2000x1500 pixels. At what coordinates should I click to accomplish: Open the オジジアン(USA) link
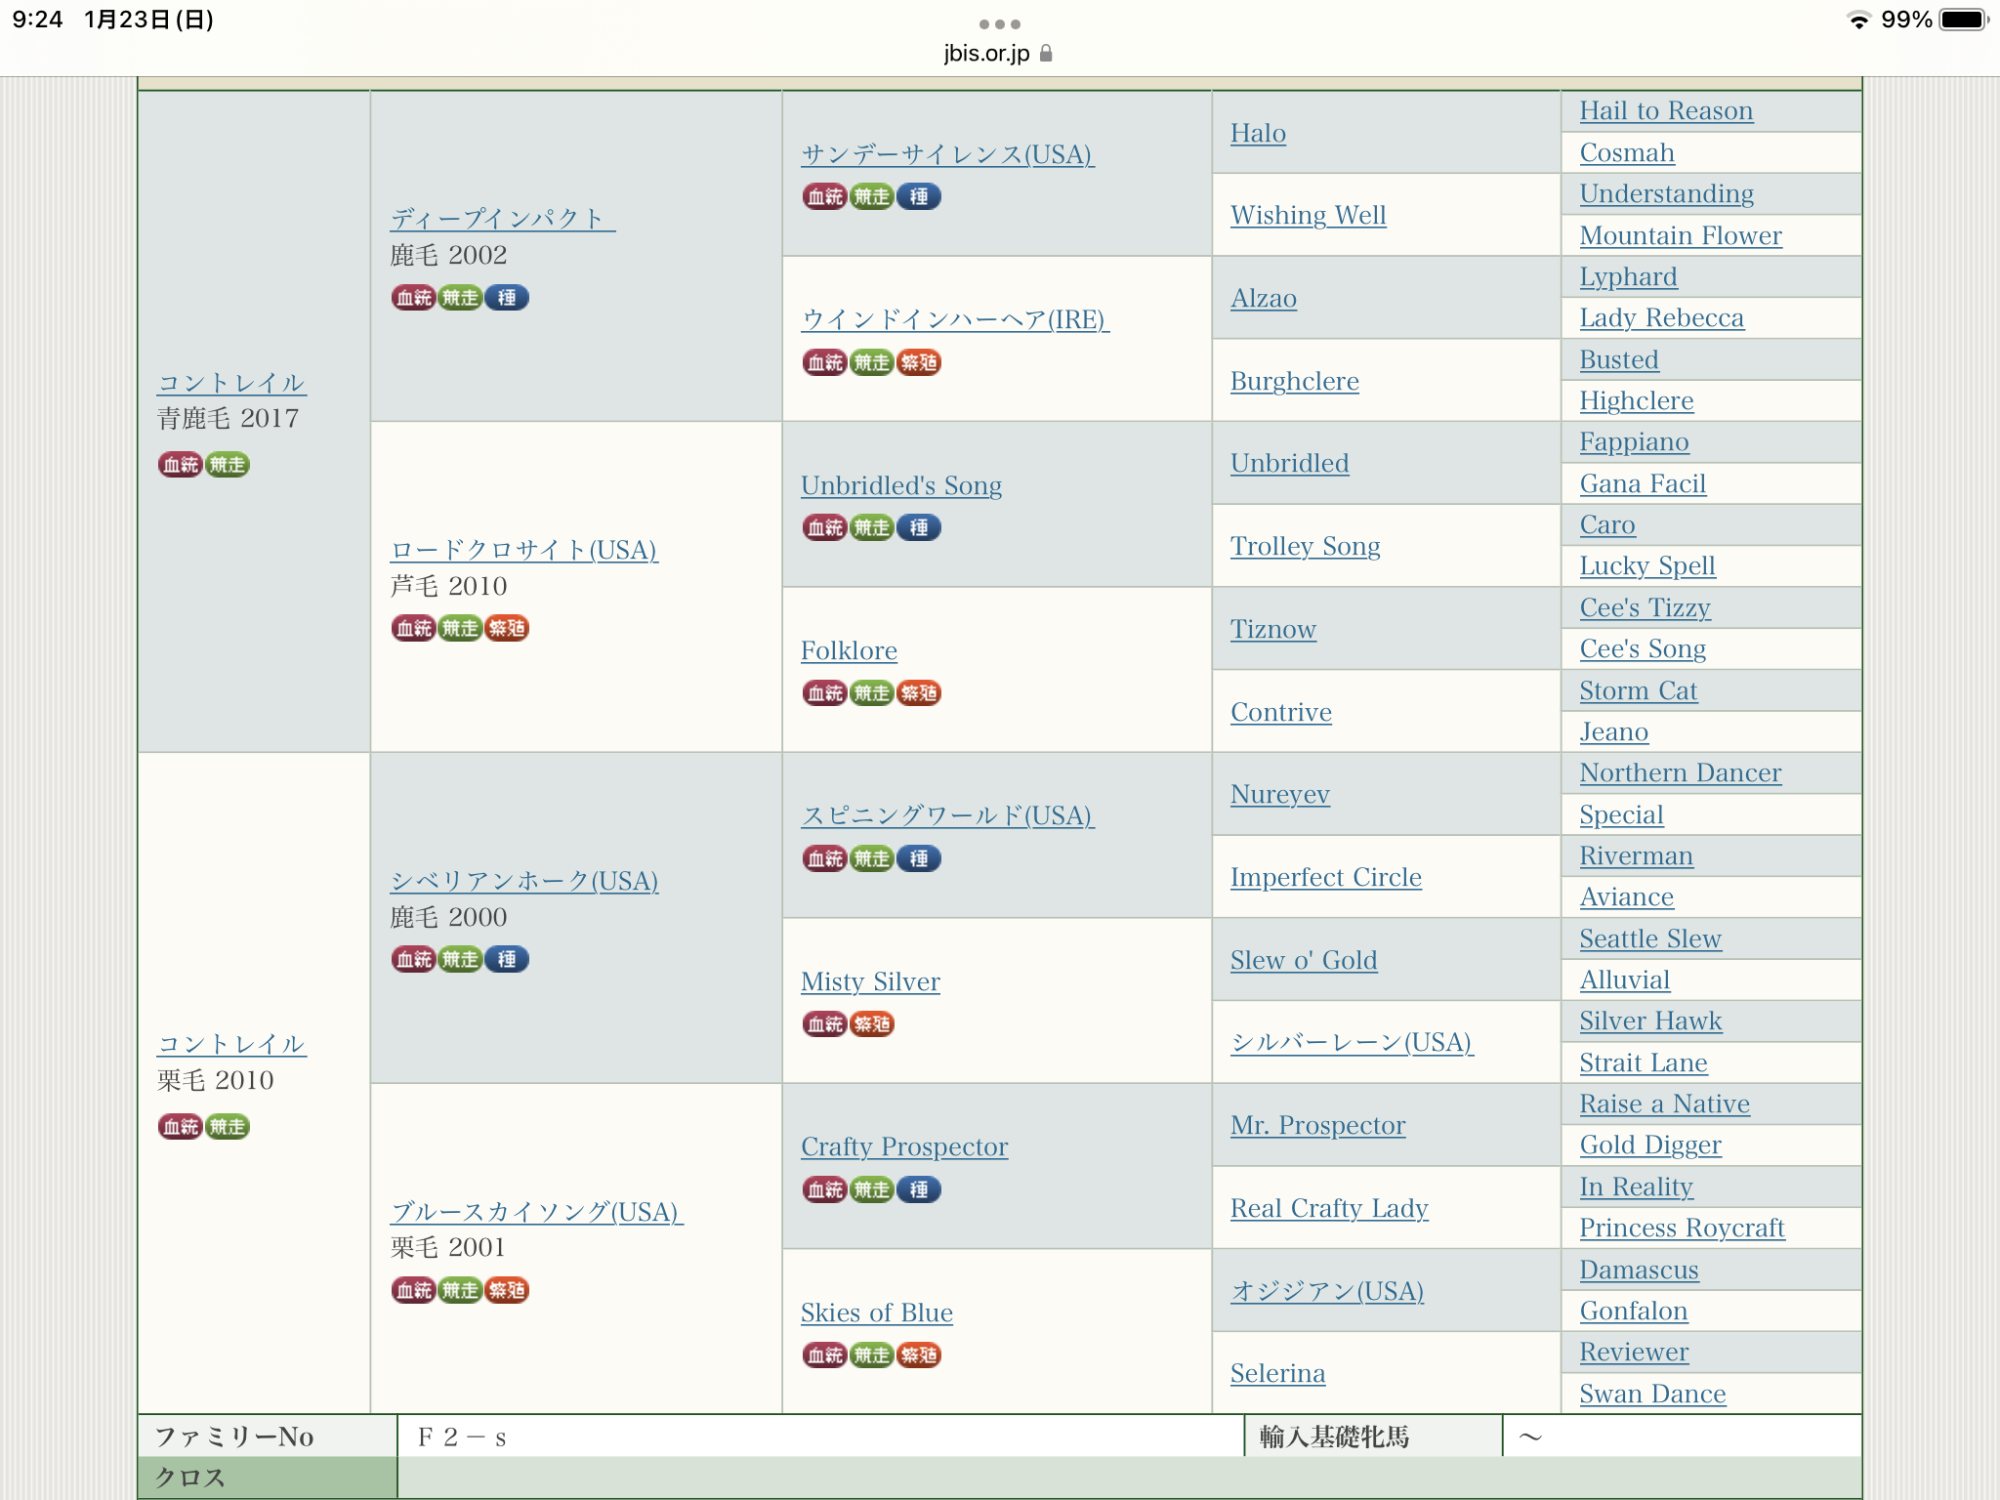(x=1327, y=1291)
